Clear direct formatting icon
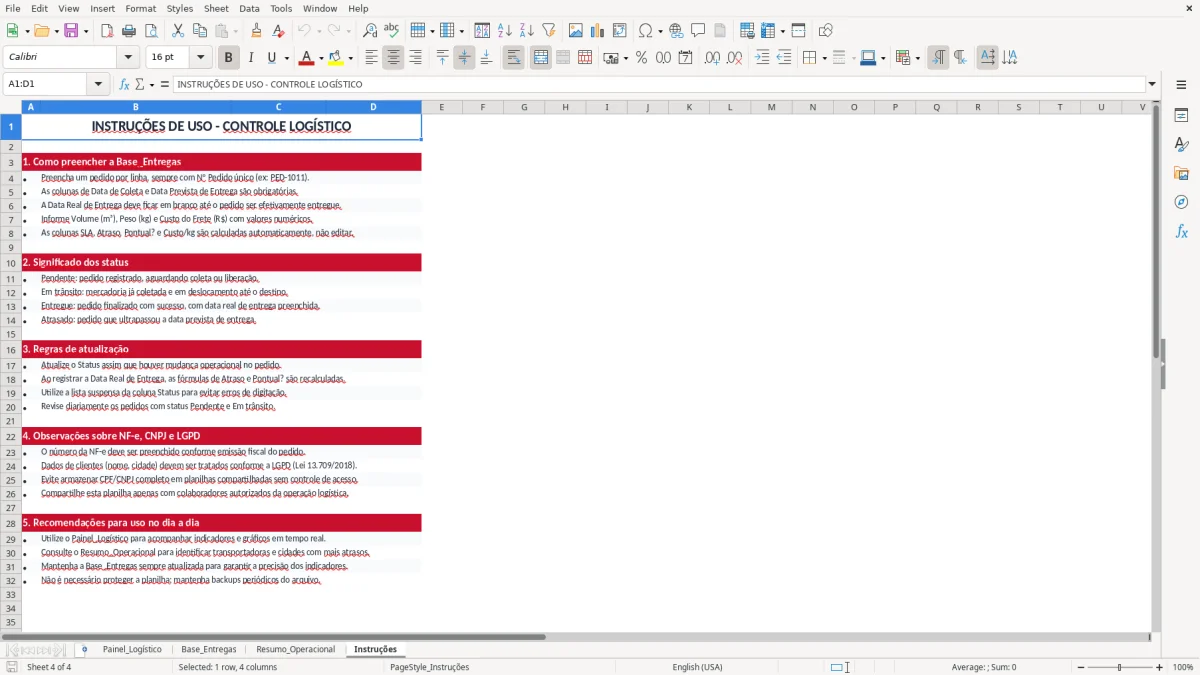This screenshot has width=1200, height=675. coord(279,31)
